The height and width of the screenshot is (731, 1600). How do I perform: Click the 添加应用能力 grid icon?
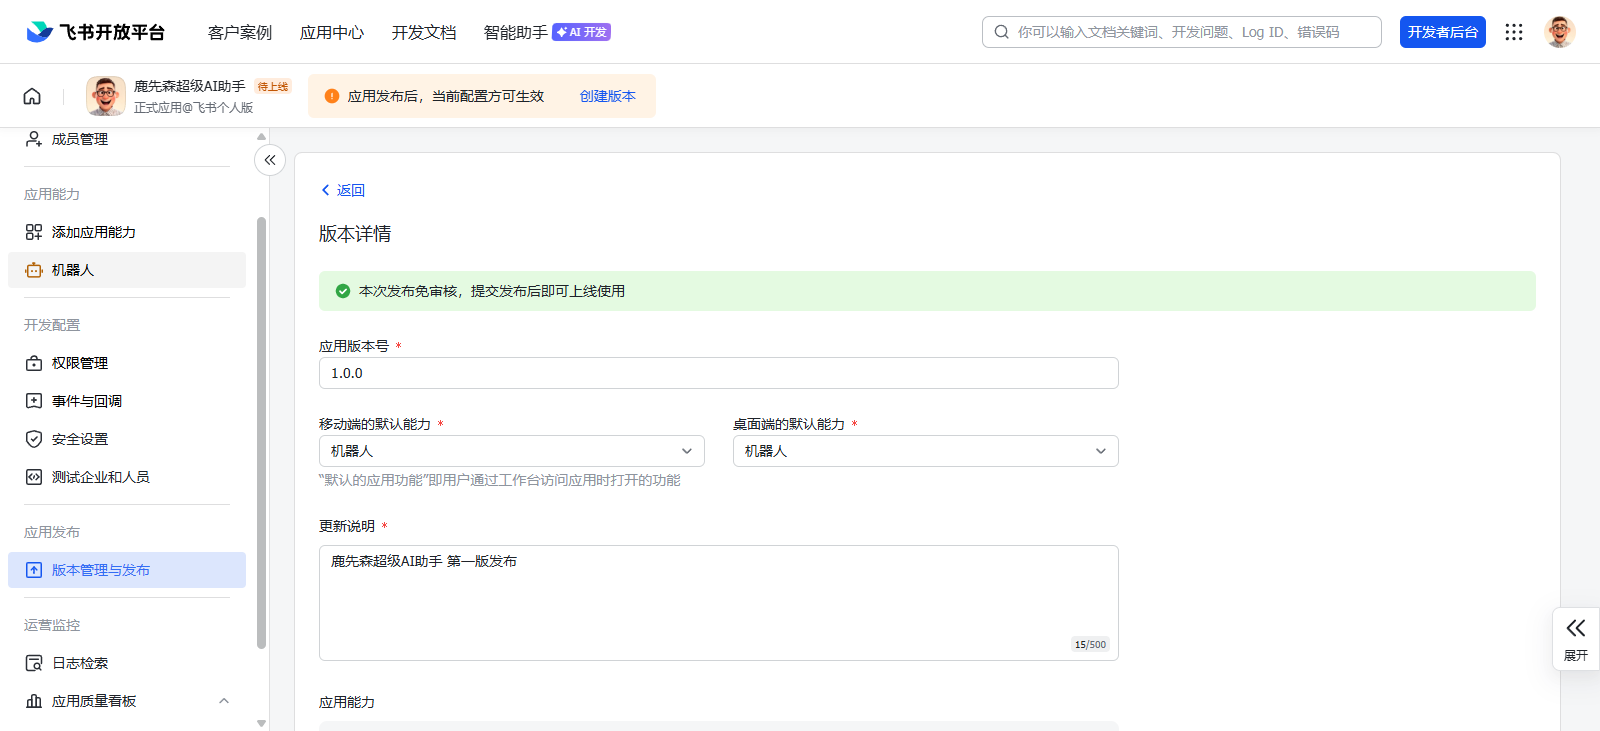[x=34, y=232]
